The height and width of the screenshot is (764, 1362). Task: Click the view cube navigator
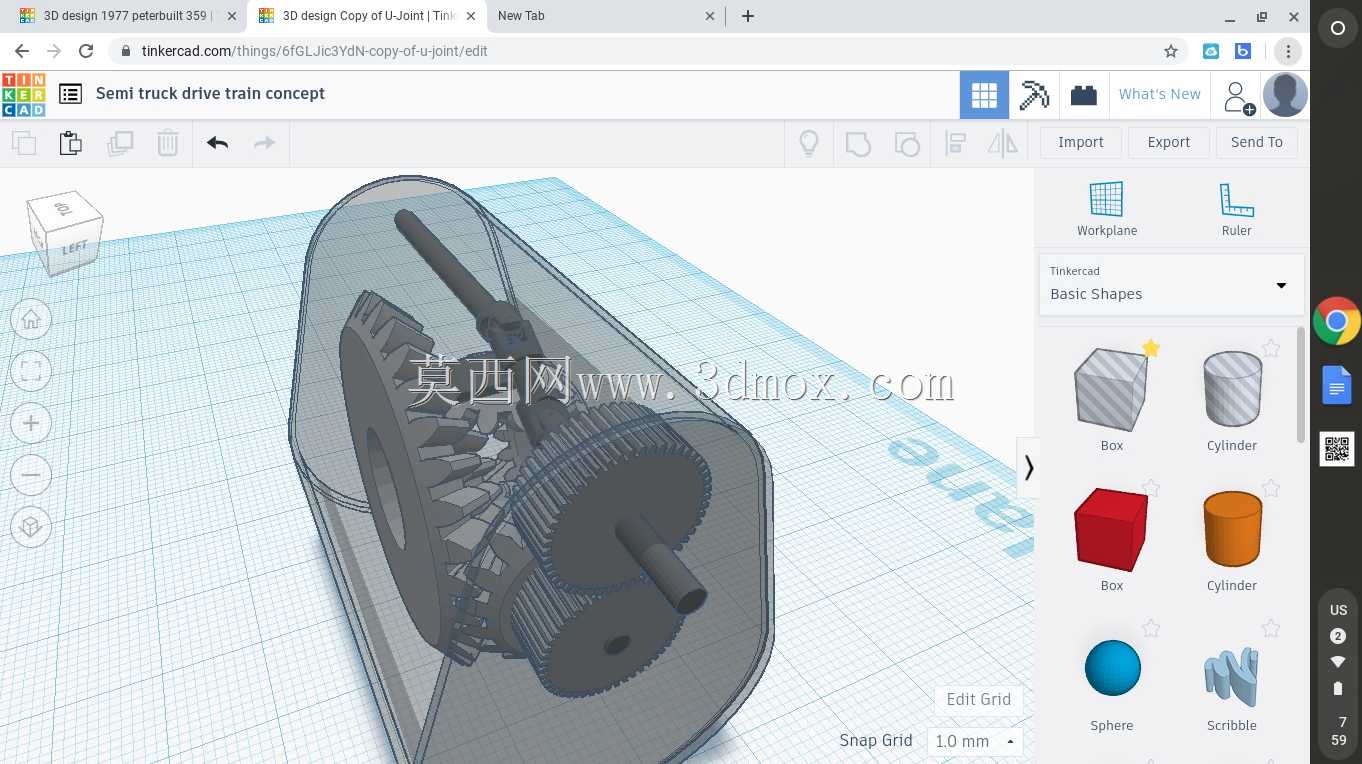pos(65,232)
